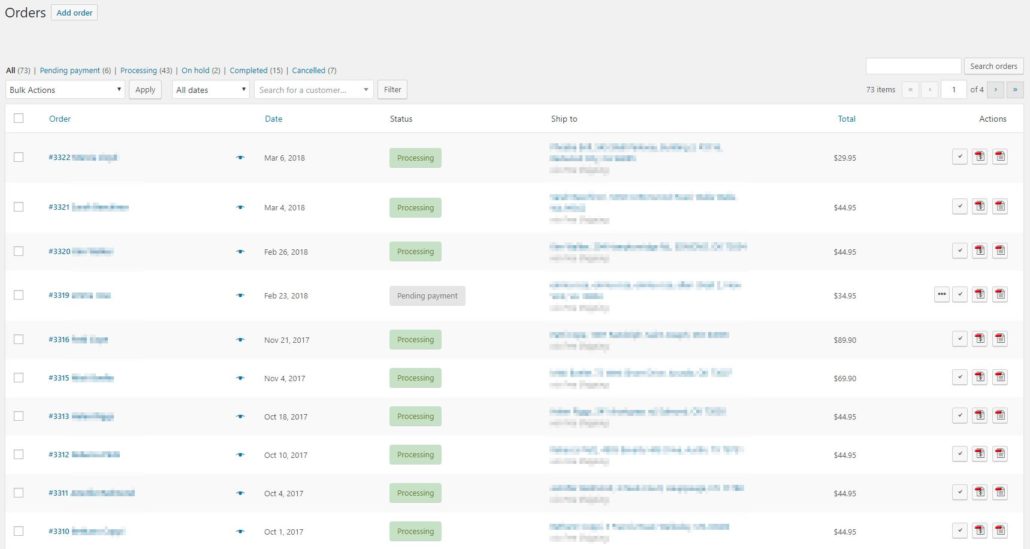Switch to Completed (15) orders view
The height and width of the screenshot is (549, 1030).
pos(248,71)
